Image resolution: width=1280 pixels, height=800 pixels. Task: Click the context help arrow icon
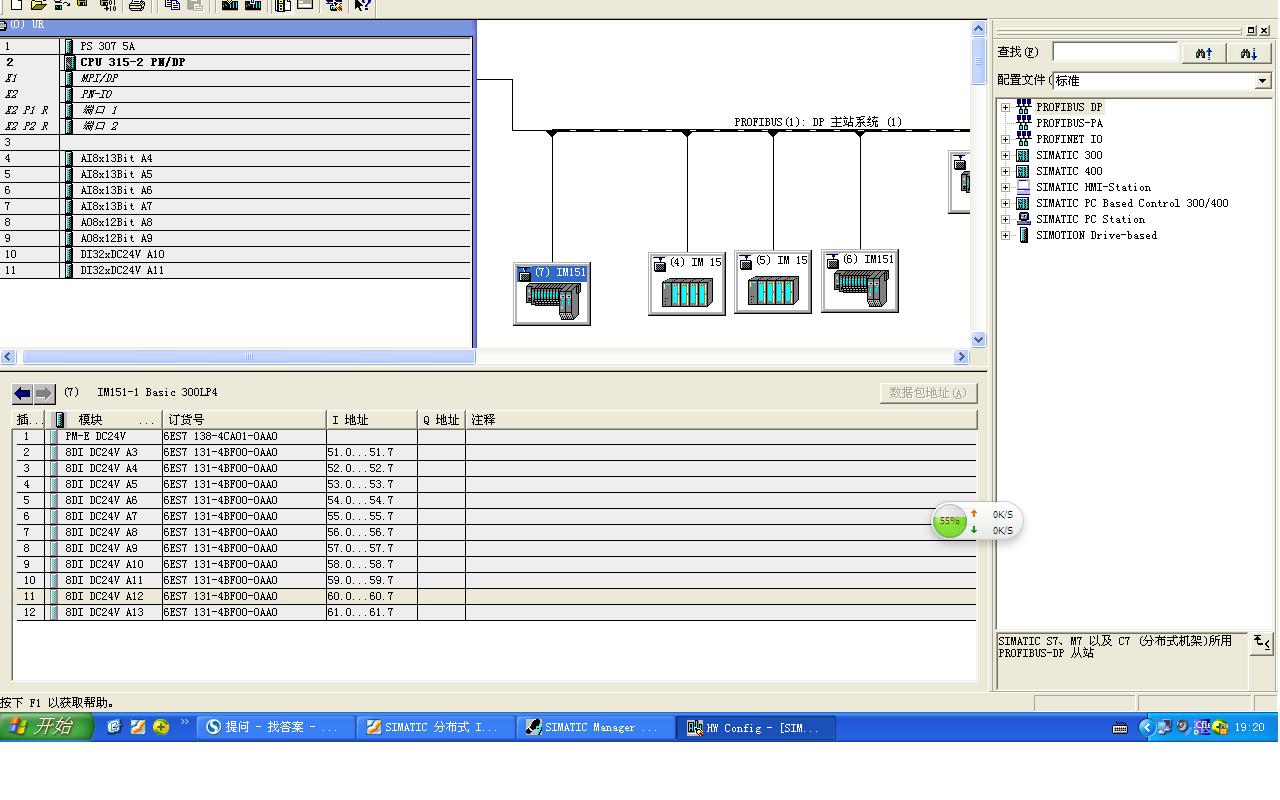pyautogui.click(x=362, y=5)
